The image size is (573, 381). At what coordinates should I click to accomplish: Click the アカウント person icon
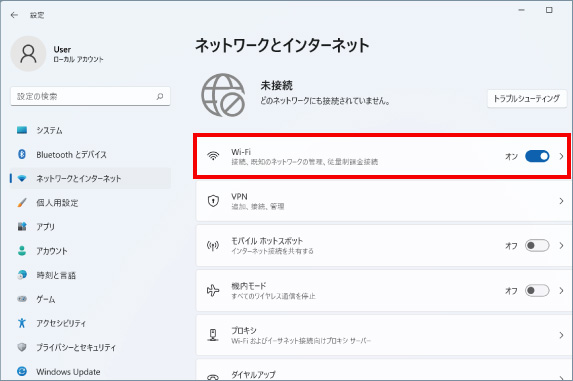coord(22,251)
